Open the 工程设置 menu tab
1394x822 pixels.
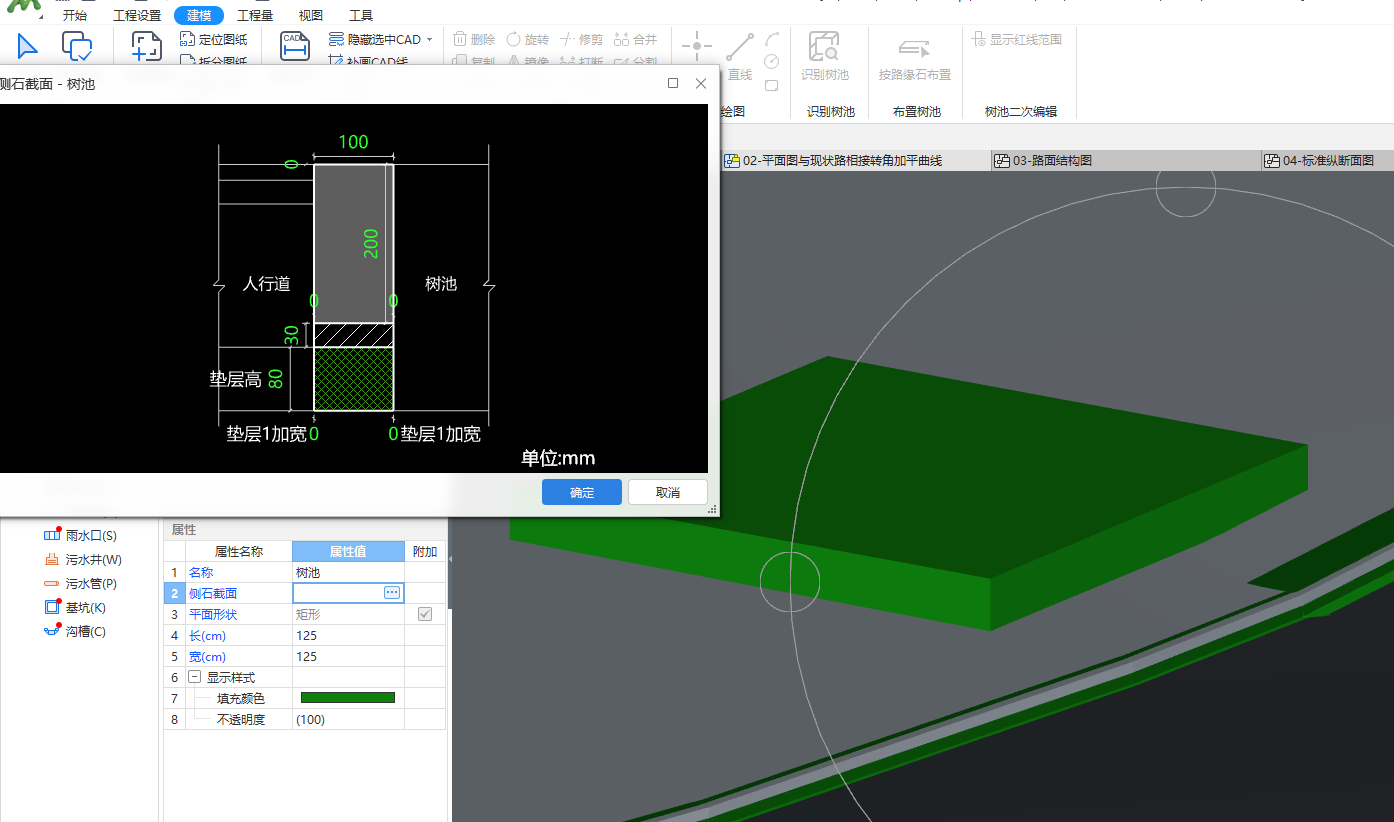point(137,15)
